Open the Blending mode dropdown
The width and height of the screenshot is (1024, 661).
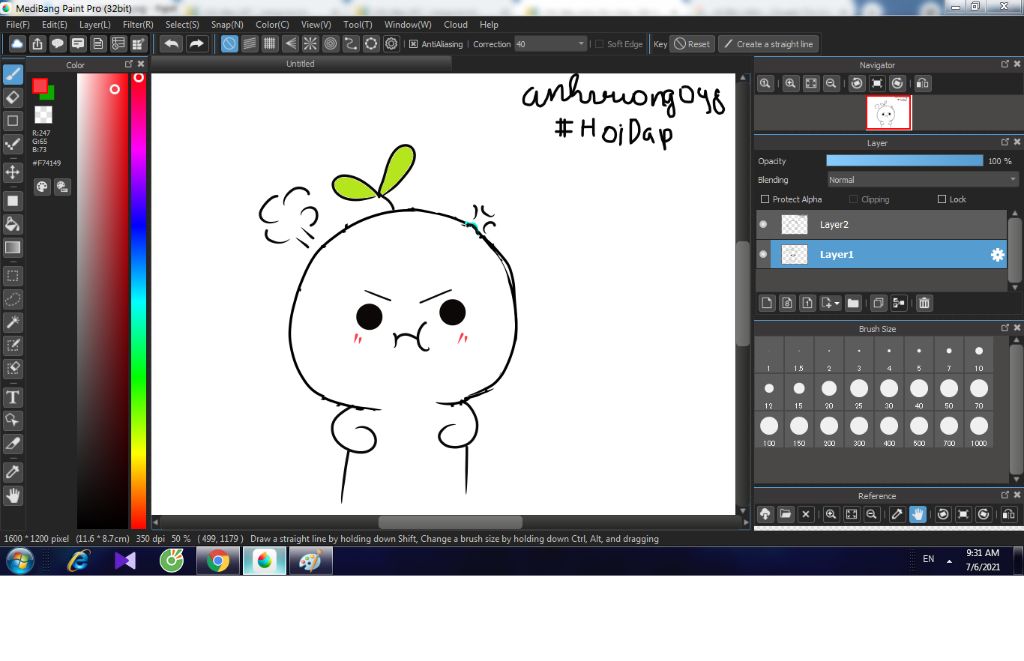(x=922, y=180)
